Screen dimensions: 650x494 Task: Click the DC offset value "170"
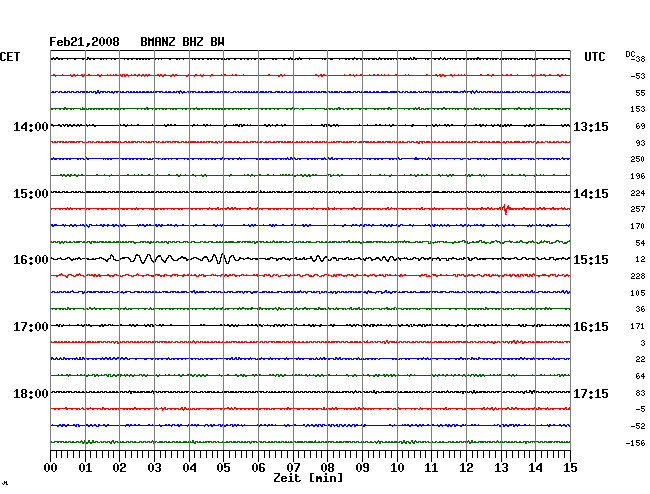pyautogui.click(x=638, y=226)
